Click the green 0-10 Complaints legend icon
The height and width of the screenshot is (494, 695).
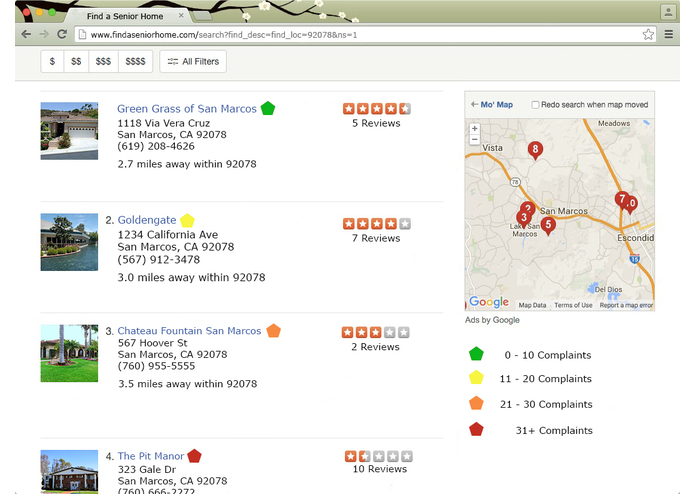476,354
